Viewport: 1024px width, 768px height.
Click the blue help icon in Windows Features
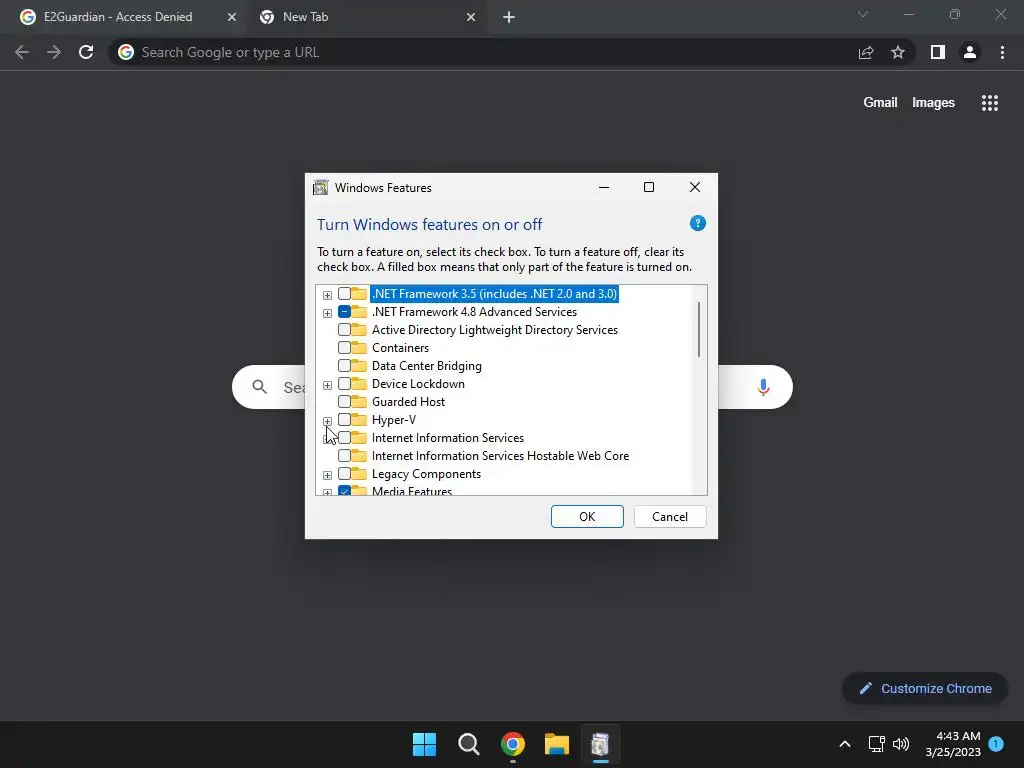pyautogui.click(x=697, y=223)
